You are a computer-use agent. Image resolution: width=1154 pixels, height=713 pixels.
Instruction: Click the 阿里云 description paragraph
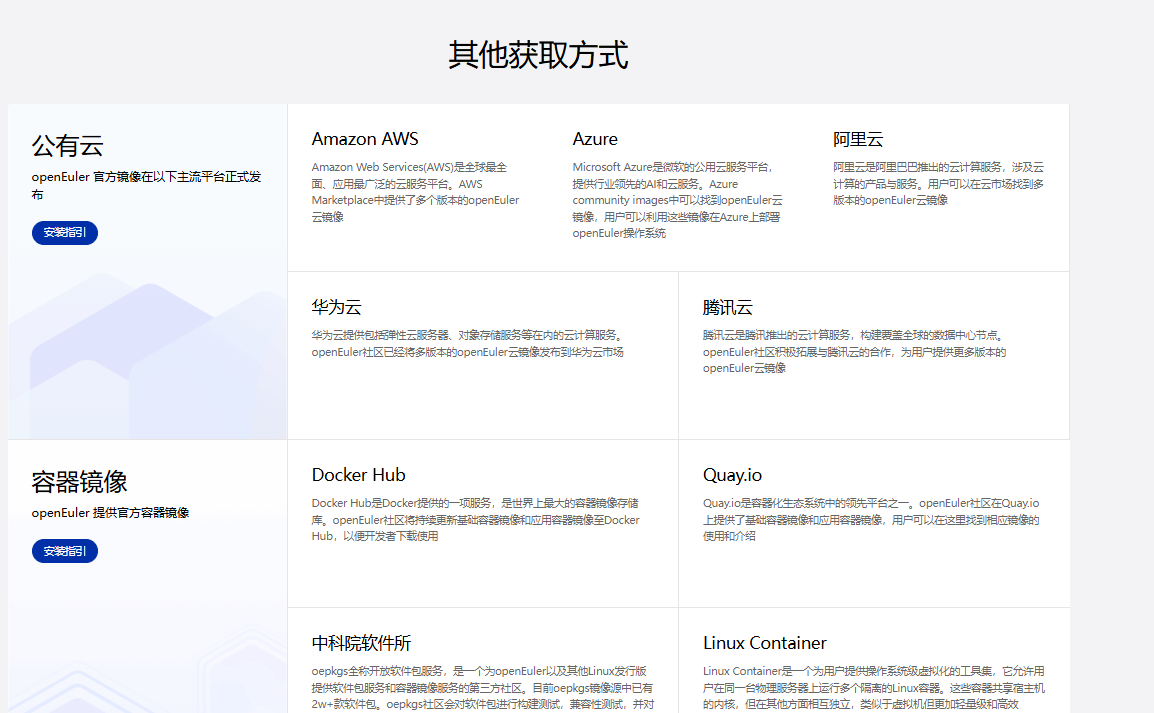938,184
